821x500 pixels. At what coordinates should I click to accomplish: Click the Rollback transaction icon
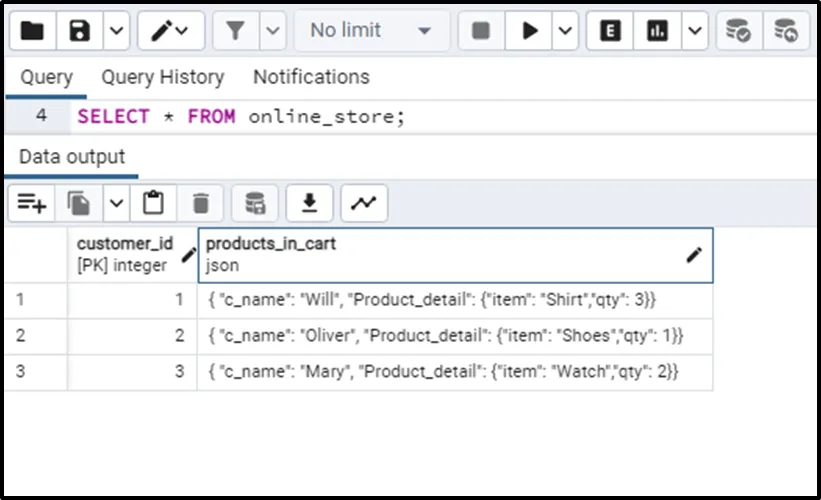tap(786, 31)
